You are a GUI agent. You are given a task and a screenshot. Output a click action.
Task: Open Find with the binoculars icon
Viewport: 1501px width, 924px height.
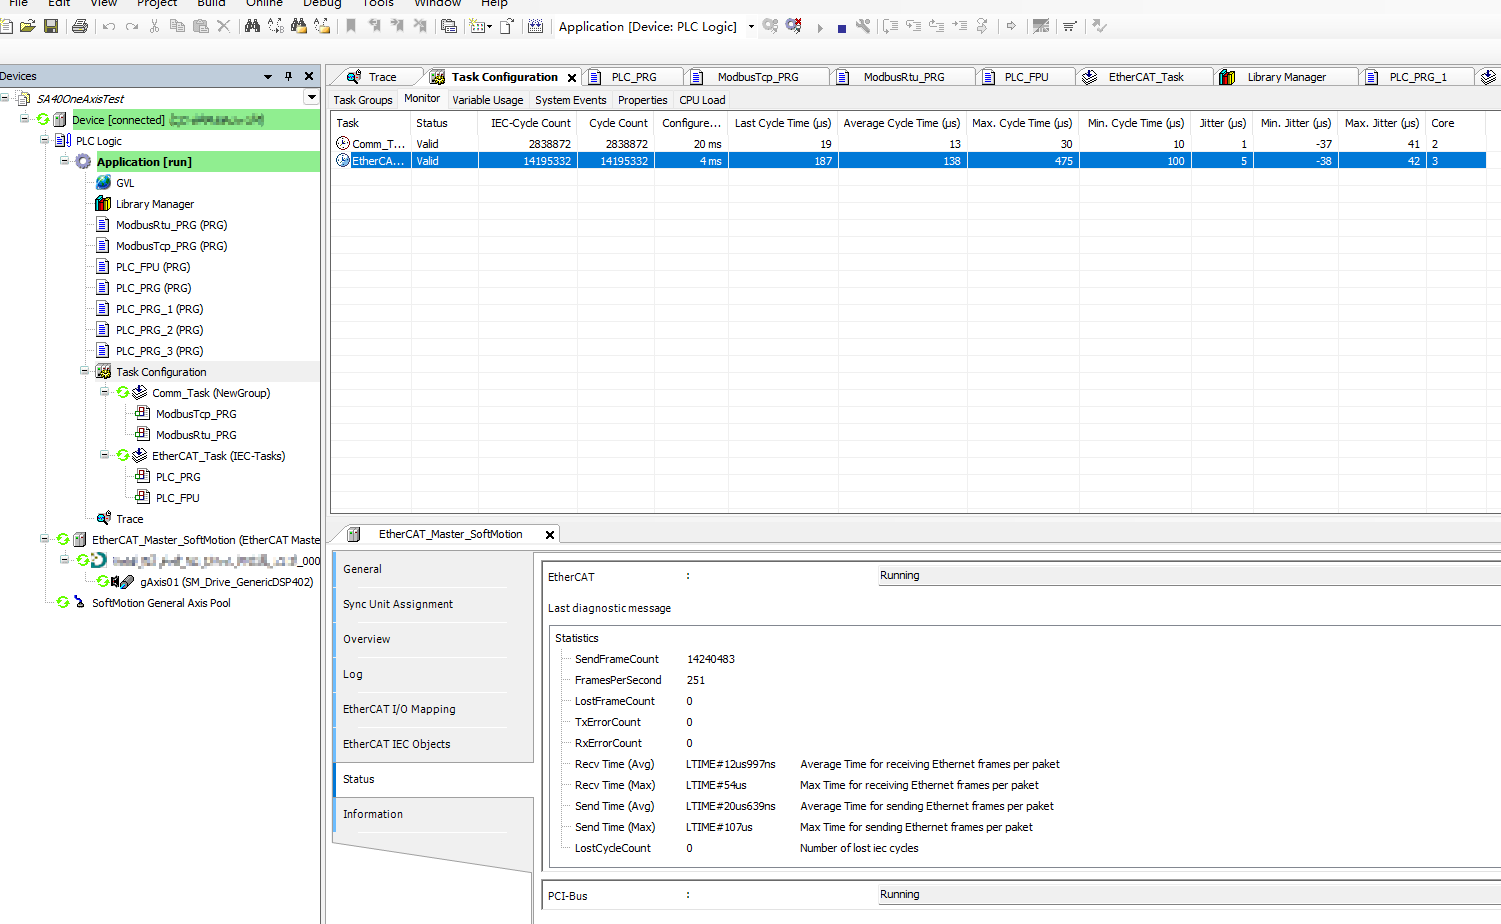(x=252, y=26)
